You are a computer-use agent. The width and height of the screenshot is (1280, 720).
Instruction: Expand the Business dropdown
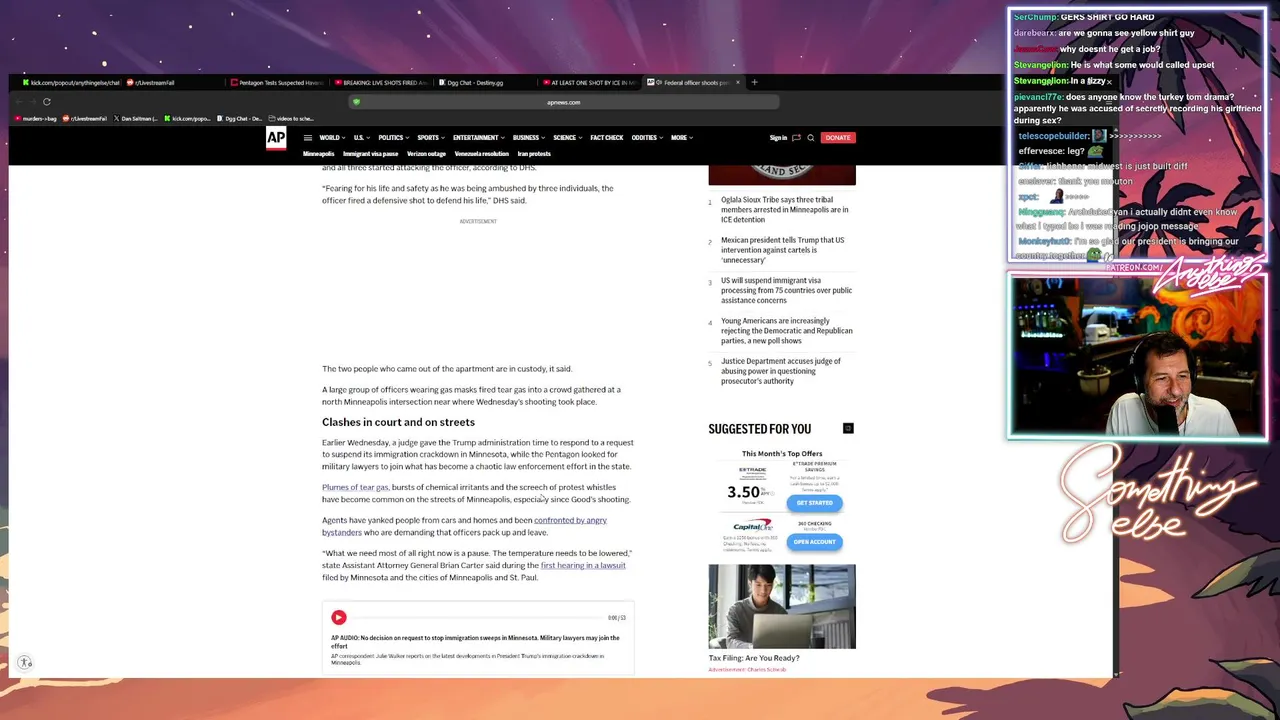click(528, 138)
